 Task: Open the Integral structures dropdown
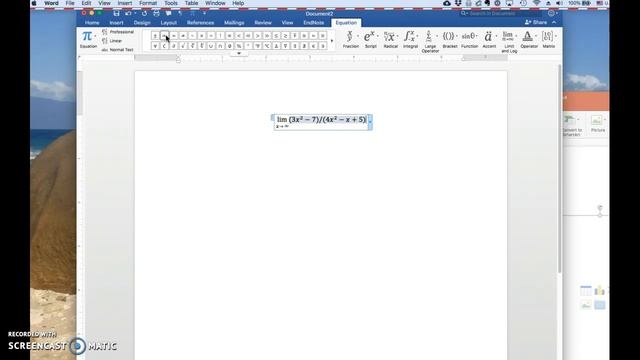pos(410,40)
